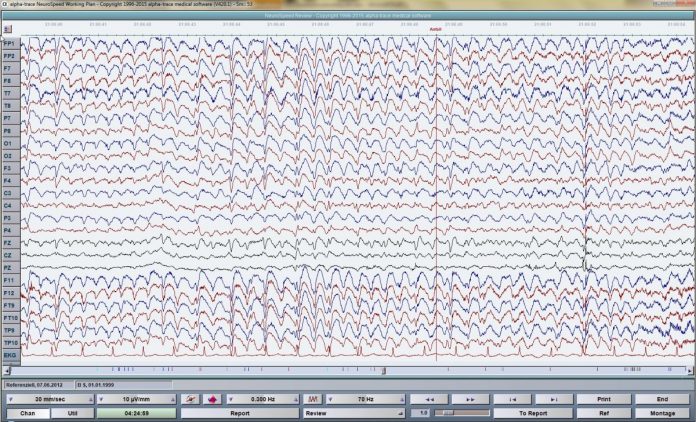The height and width of the screenshot is (422, 696).
Task: Click the To Report button
Action: point(533,413)
